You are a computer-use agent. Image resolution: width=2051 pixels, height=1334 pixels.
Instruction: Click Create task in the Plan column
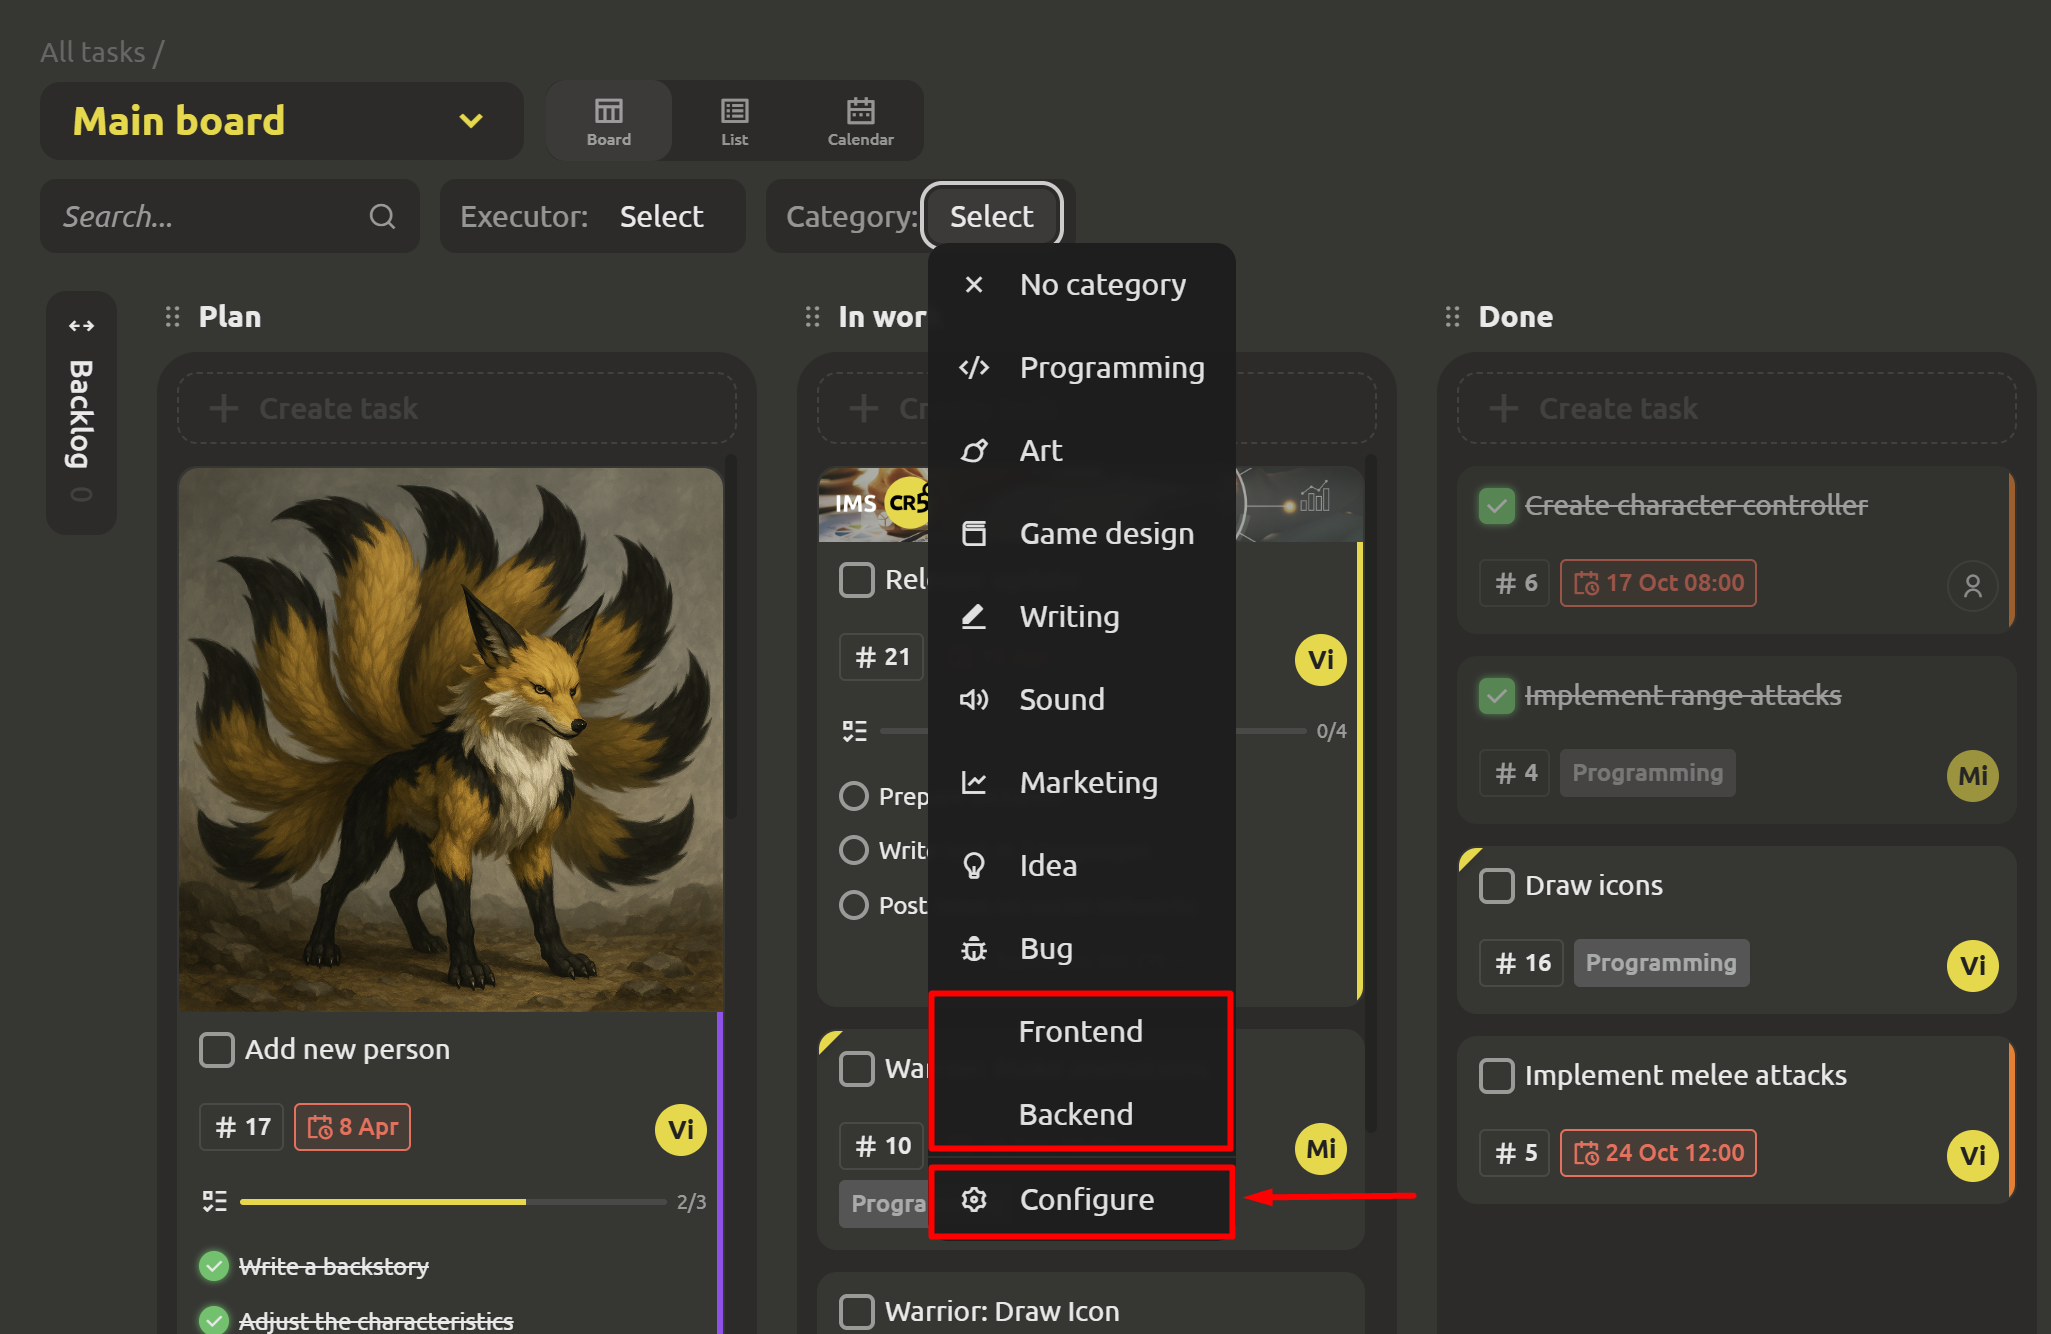pos(457,408)
